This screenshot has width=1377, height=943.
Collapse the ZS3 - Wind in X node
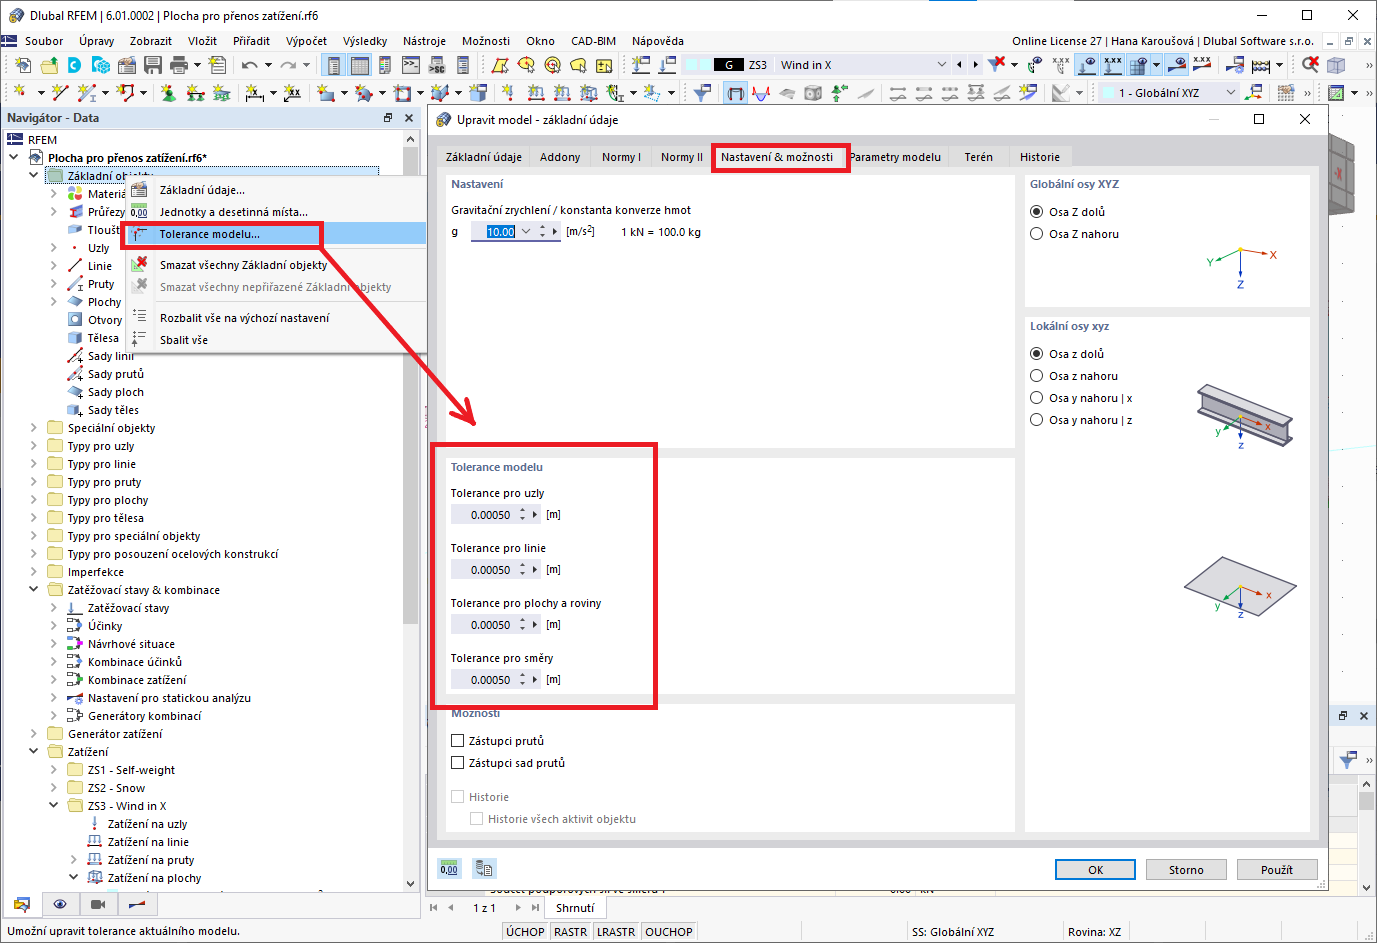53,806
